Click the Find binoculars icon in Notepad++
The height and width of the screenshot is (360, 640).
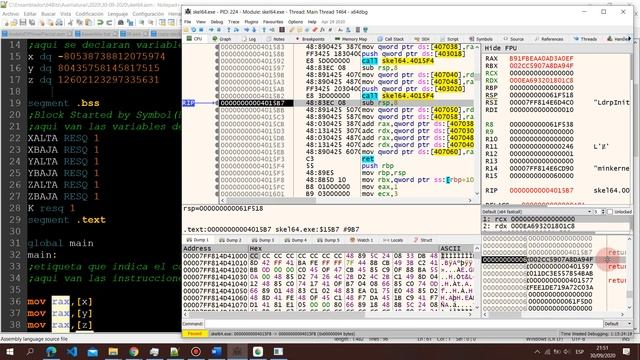click(121, 22)
